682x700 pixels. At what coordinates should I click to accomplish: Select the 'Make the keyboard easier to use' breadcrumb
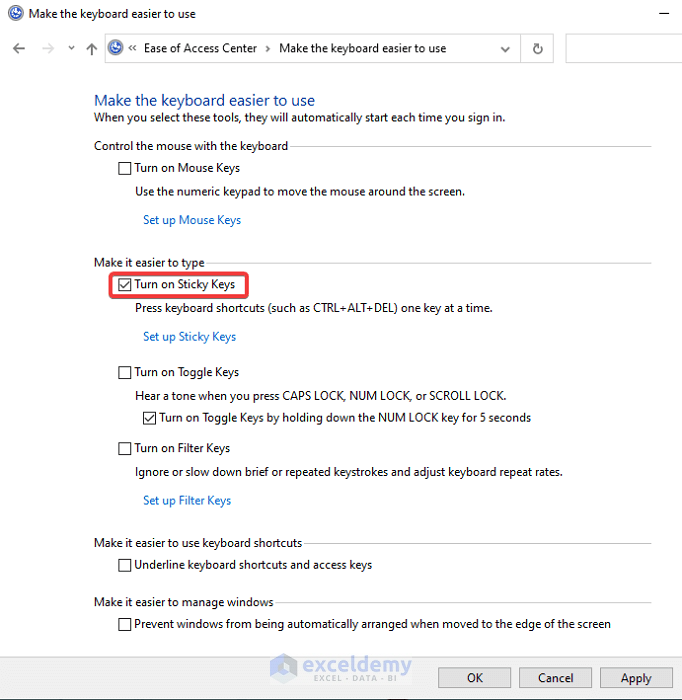[362, 48]
